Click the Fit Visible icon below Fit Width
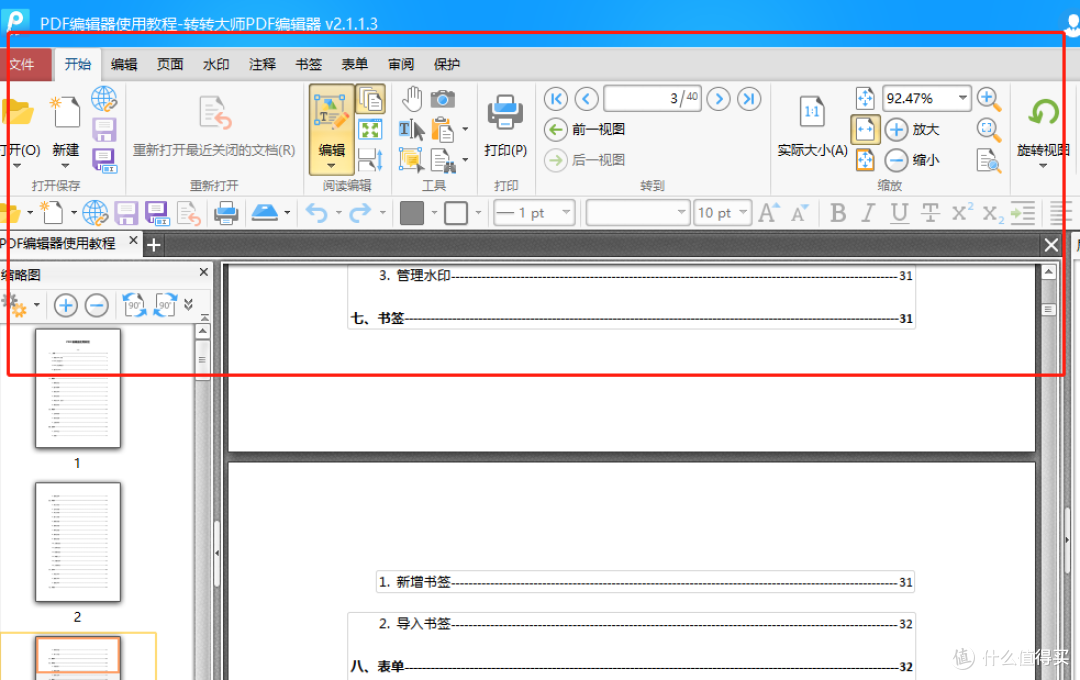Viewport: 1080px width, 680px height. point(865,160)
